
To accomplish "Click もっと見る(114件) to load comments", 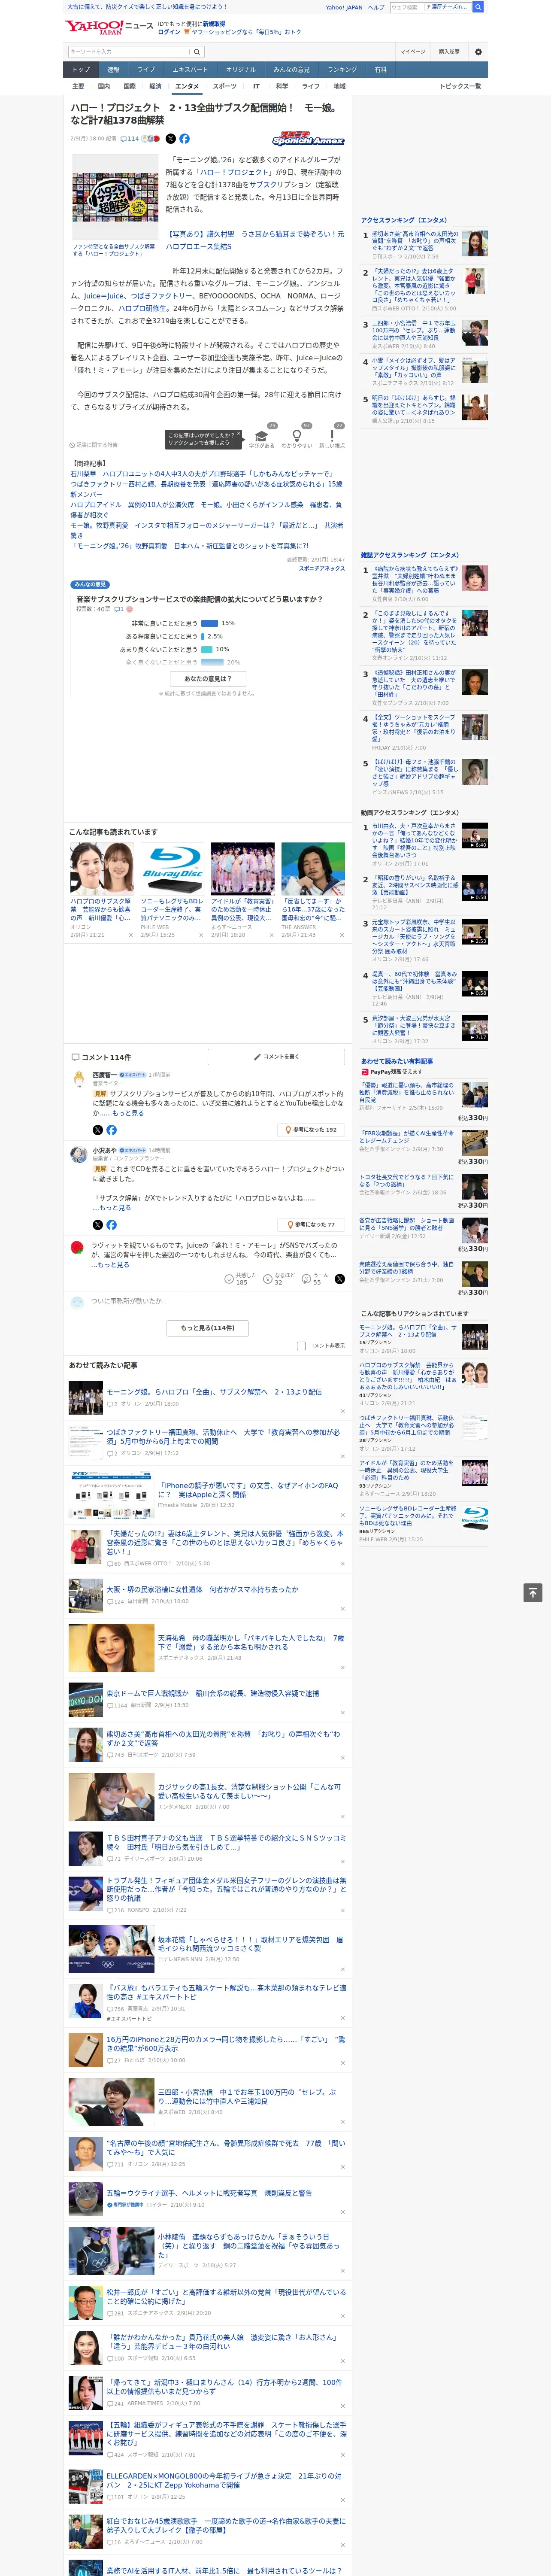I will pyautogui.click(x=208, y=1327).
